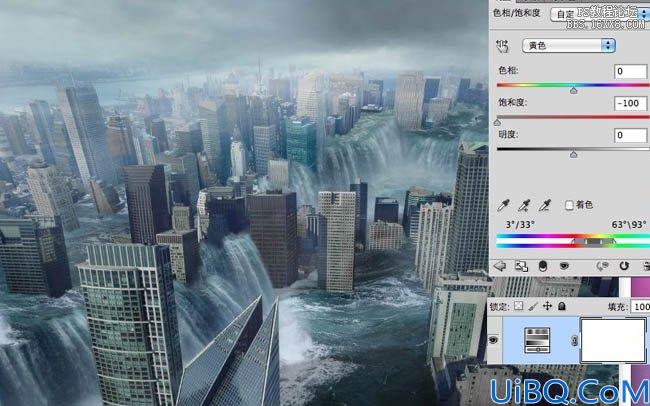The image size is (650, 406).
Task: Click the expand view icon in adjustments panel
Action: pyautogui.click(x=521, y=266)
